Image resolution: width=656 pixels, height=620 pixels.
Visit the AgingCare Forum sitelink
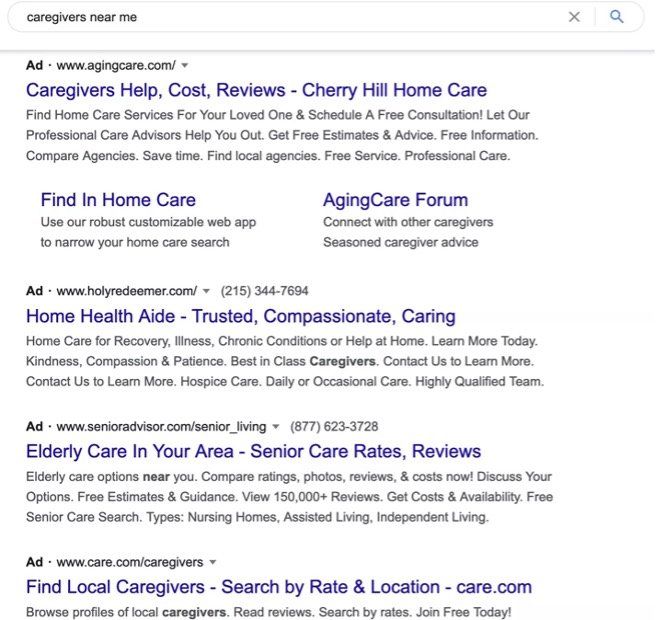coord(395,200)
